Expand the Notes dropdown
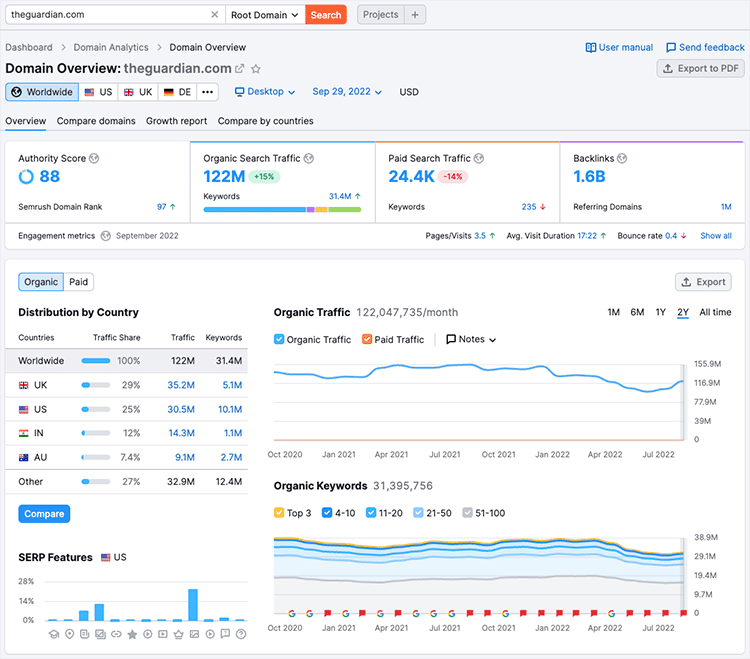The width and height of the screenshot is (750, 659). click(x=471, y=339)
